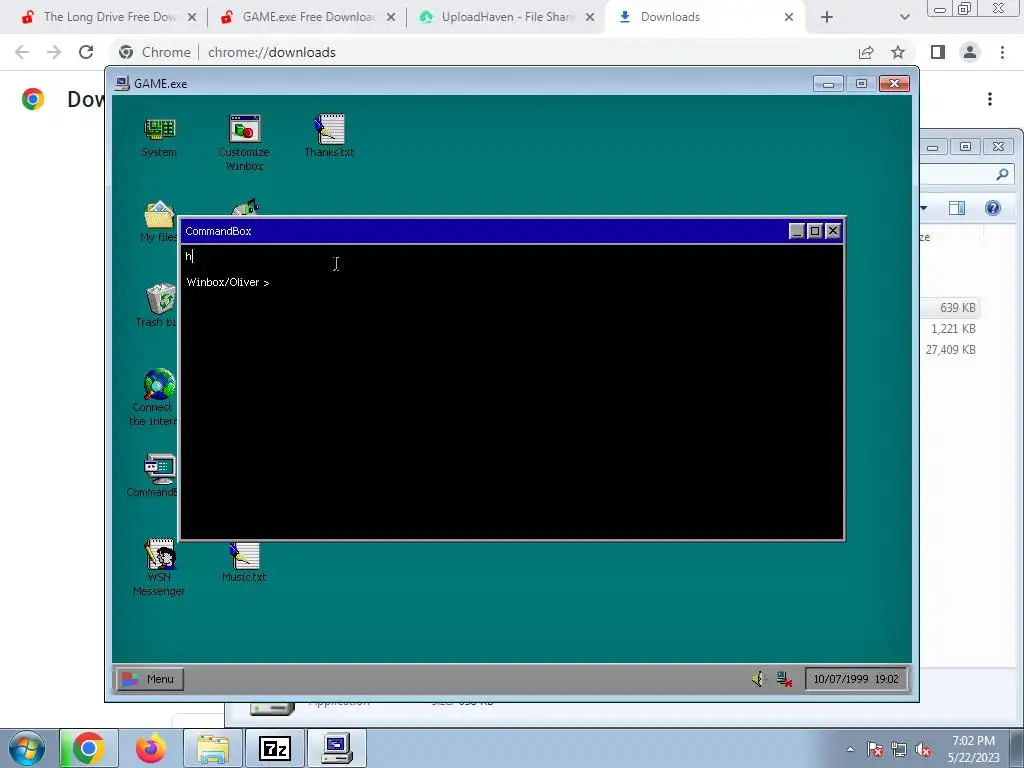The image size is (1024, 768).
Task: Open Windows Start orb
Action: click(x=26, y=748)
